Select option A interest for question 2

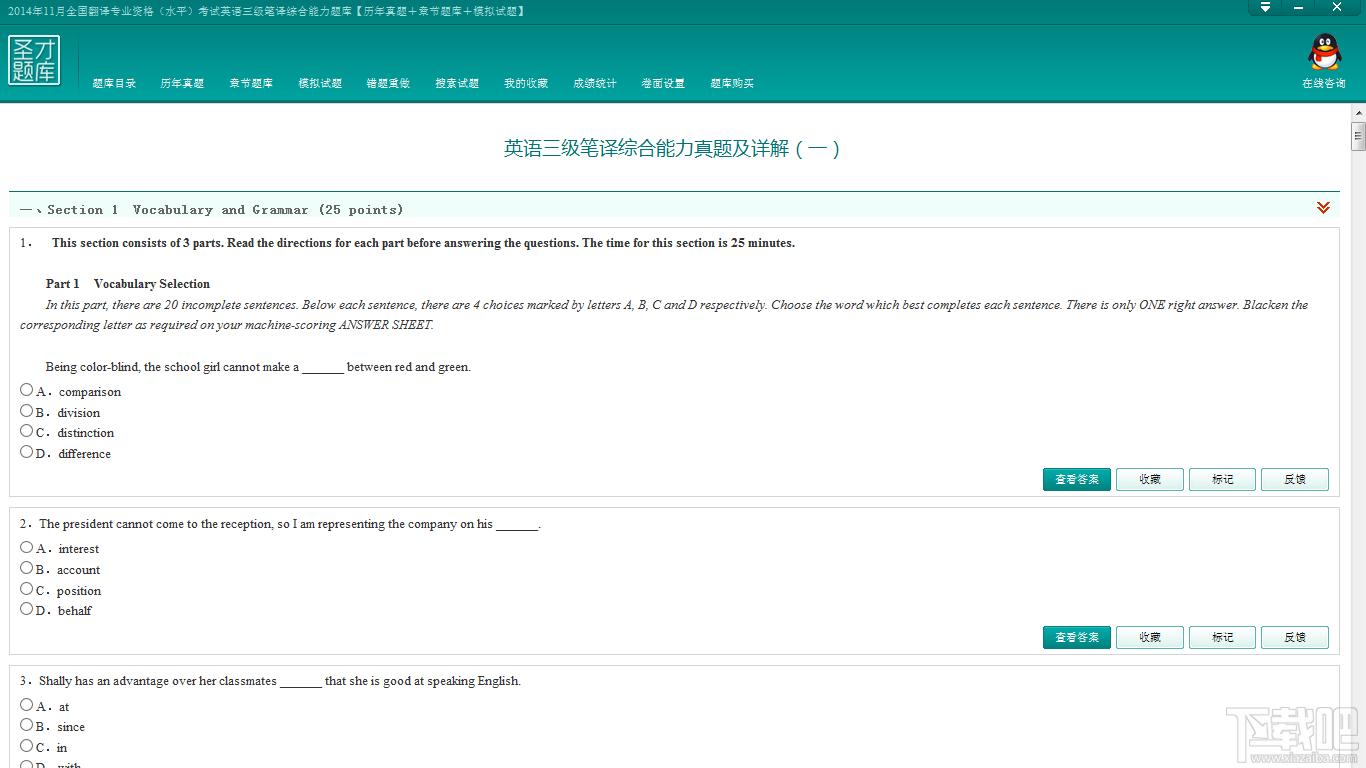tap(26, 547)
